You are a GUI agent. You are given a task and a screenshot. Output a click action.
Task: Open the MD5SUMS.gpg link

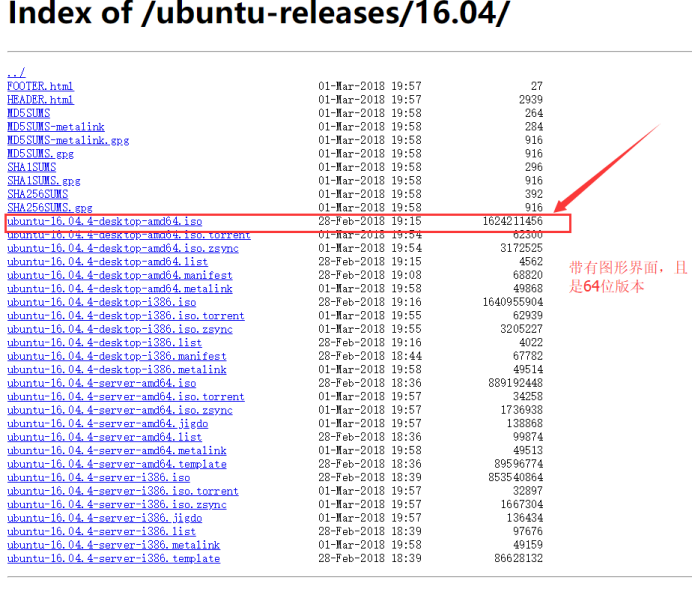point(40,153)
